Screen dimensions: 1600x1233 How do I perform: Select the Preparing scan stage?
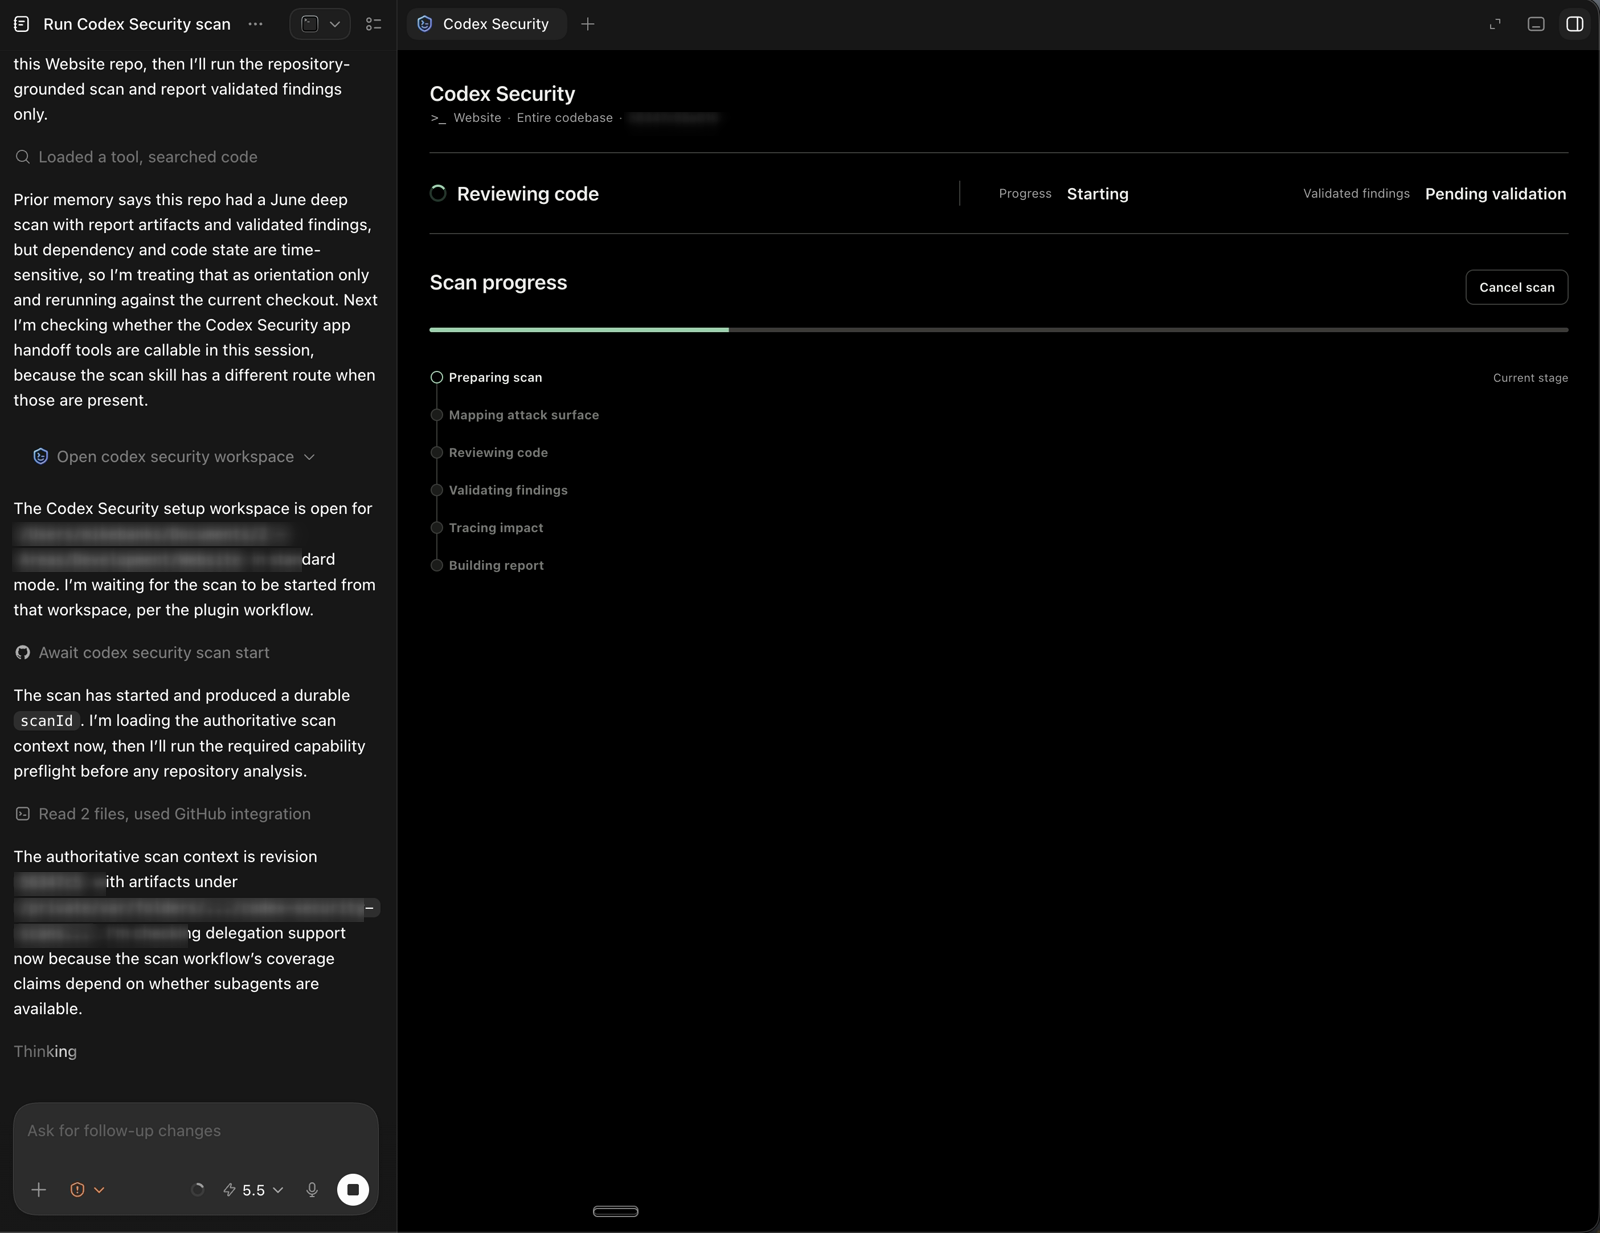click(495, 378)
